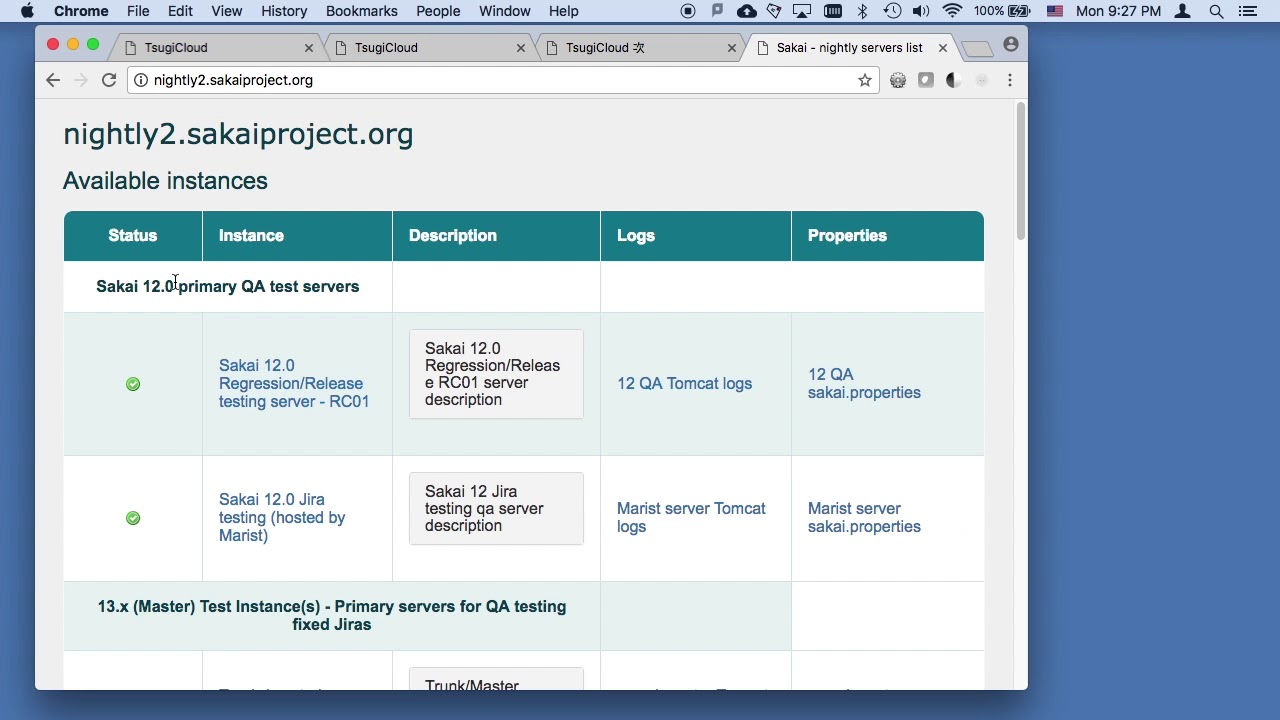Open Sakai 12.0 Jira testing link
The width and height of the screenshot is (1280, 720).
click(x=282, y=517)
